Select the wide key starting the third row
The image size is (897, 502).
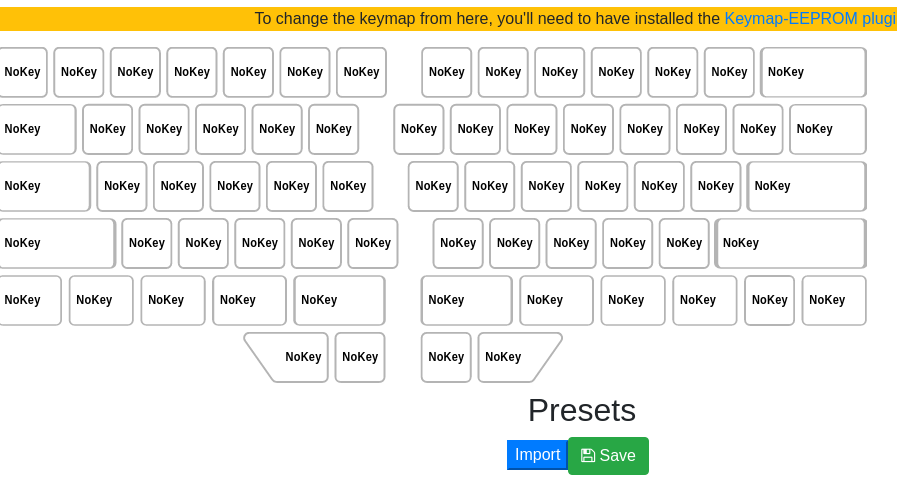coord(45,186)
